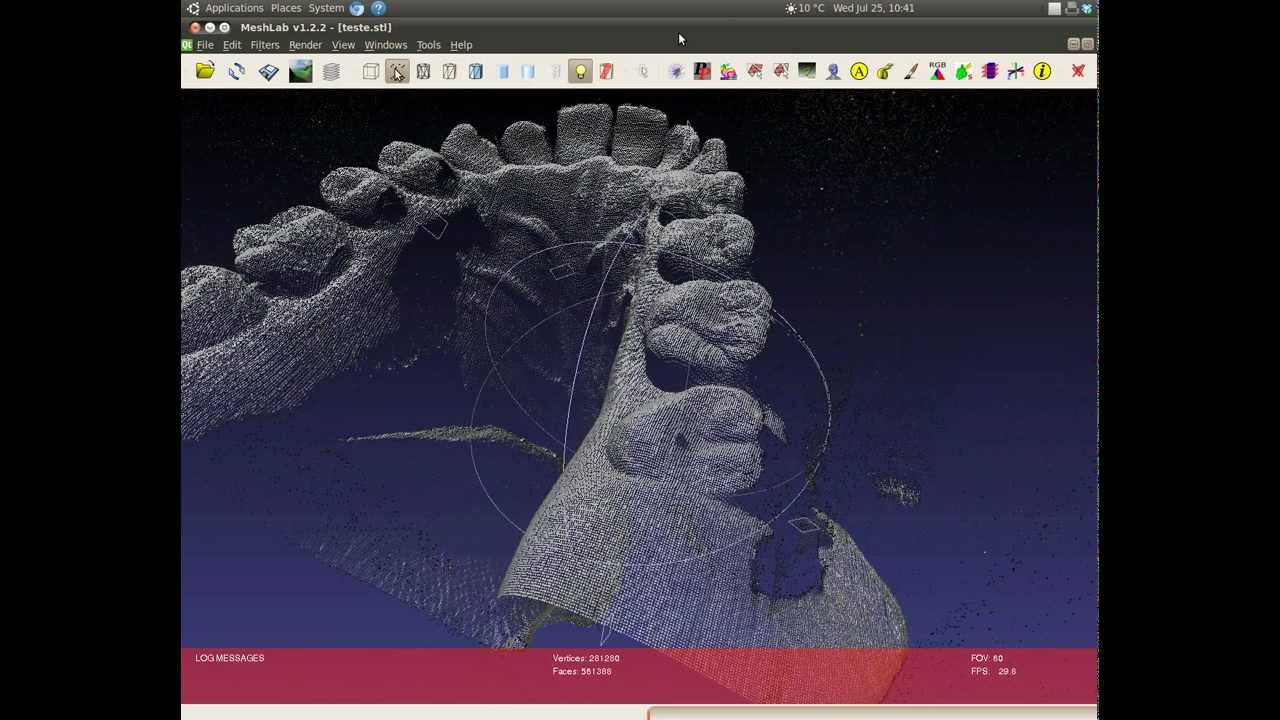
Task: Click the Vertices count text
Action: point(586,658)
